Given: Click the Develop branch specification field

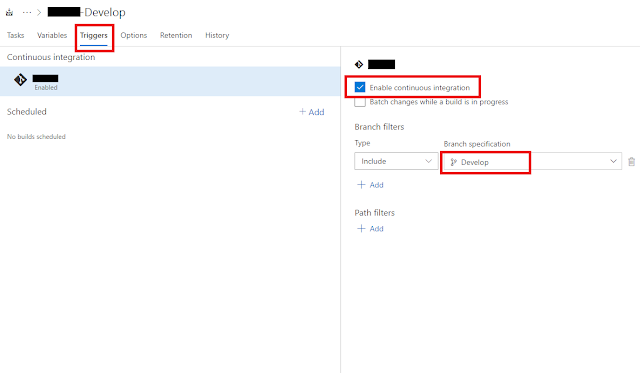Looking at the screenshot, I should coord(533,162).
